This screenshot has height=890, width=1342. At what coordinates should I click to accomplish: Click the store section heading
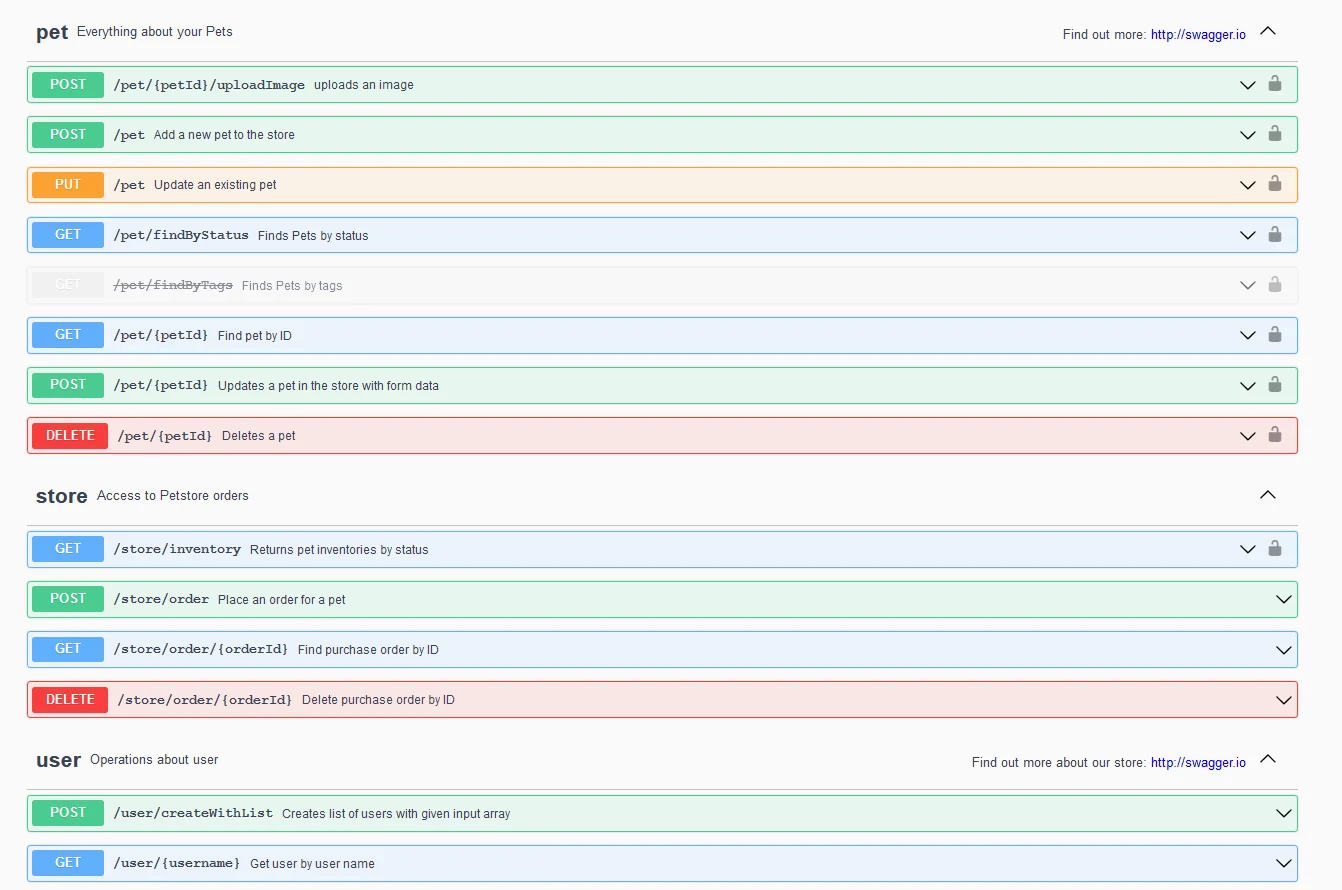(x=61, y=496)
